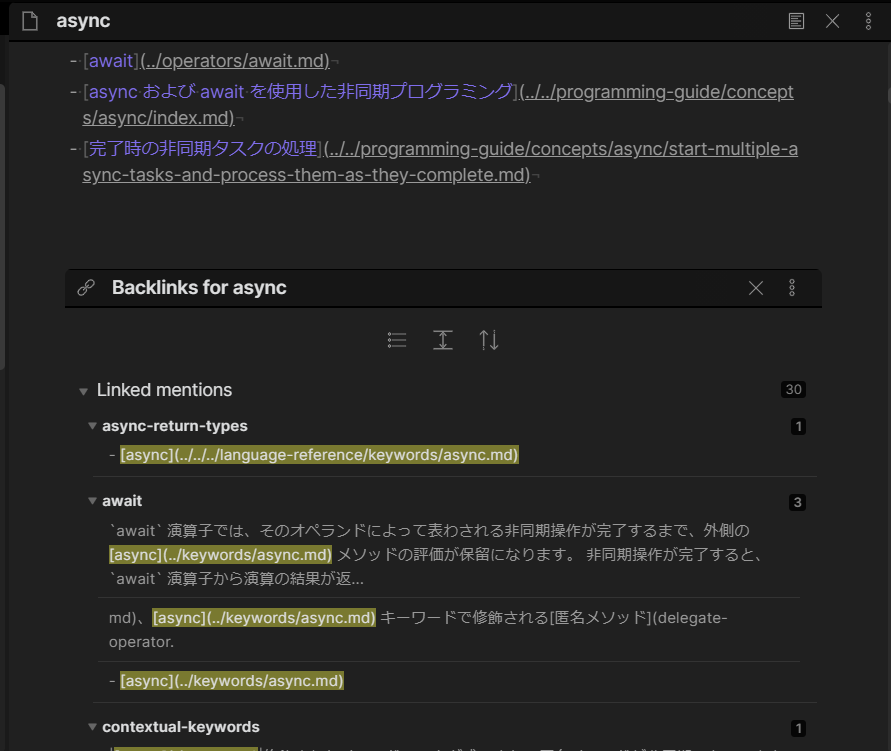Click the link icon beside Backlinks for async
This screenshot has height=751, width=891.
point(86,288)
